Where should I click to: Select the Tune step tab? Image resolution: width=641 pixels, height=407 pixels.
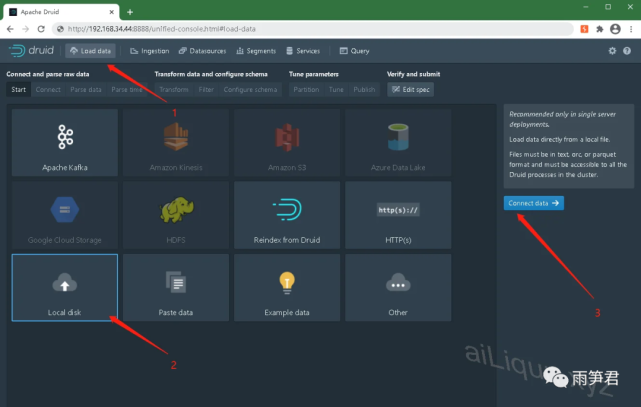(x=336, y=89)
